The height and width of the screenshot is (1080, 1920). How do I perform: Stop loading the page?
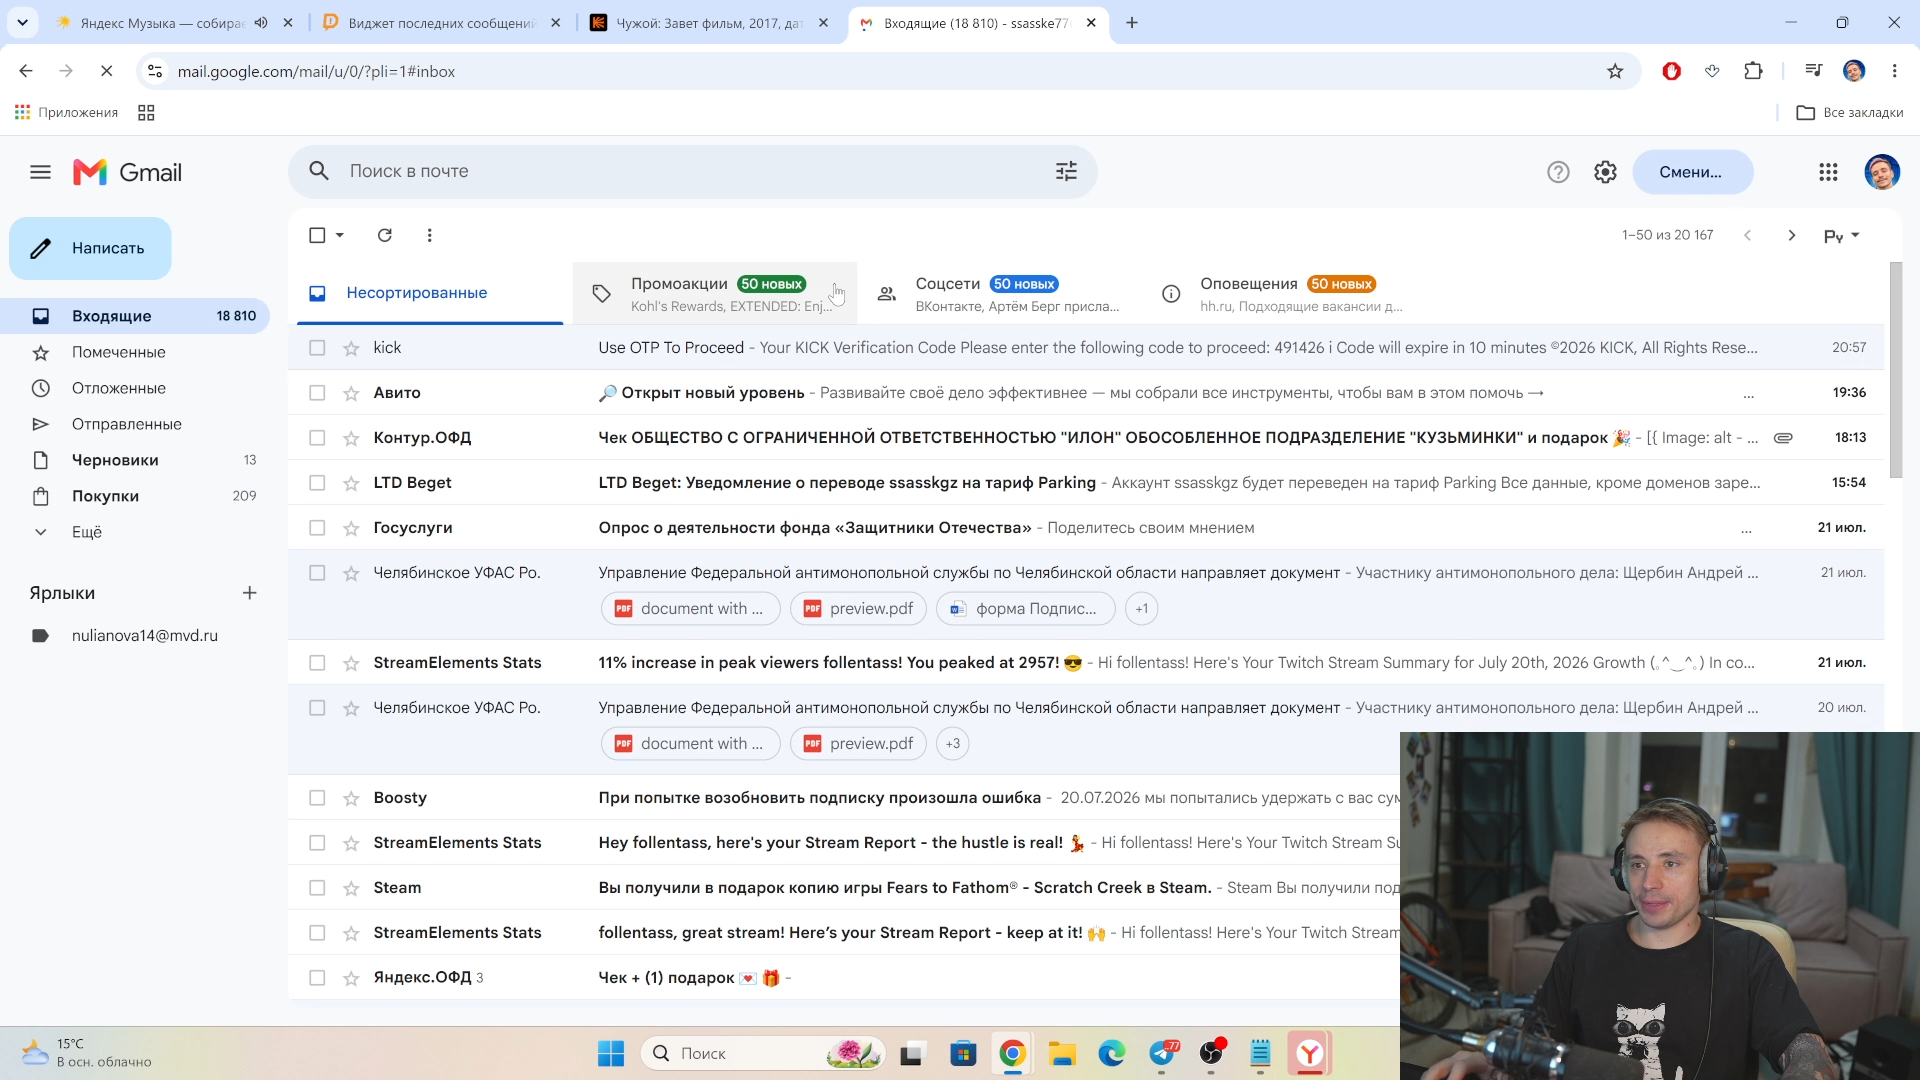(x=106, y=71)
